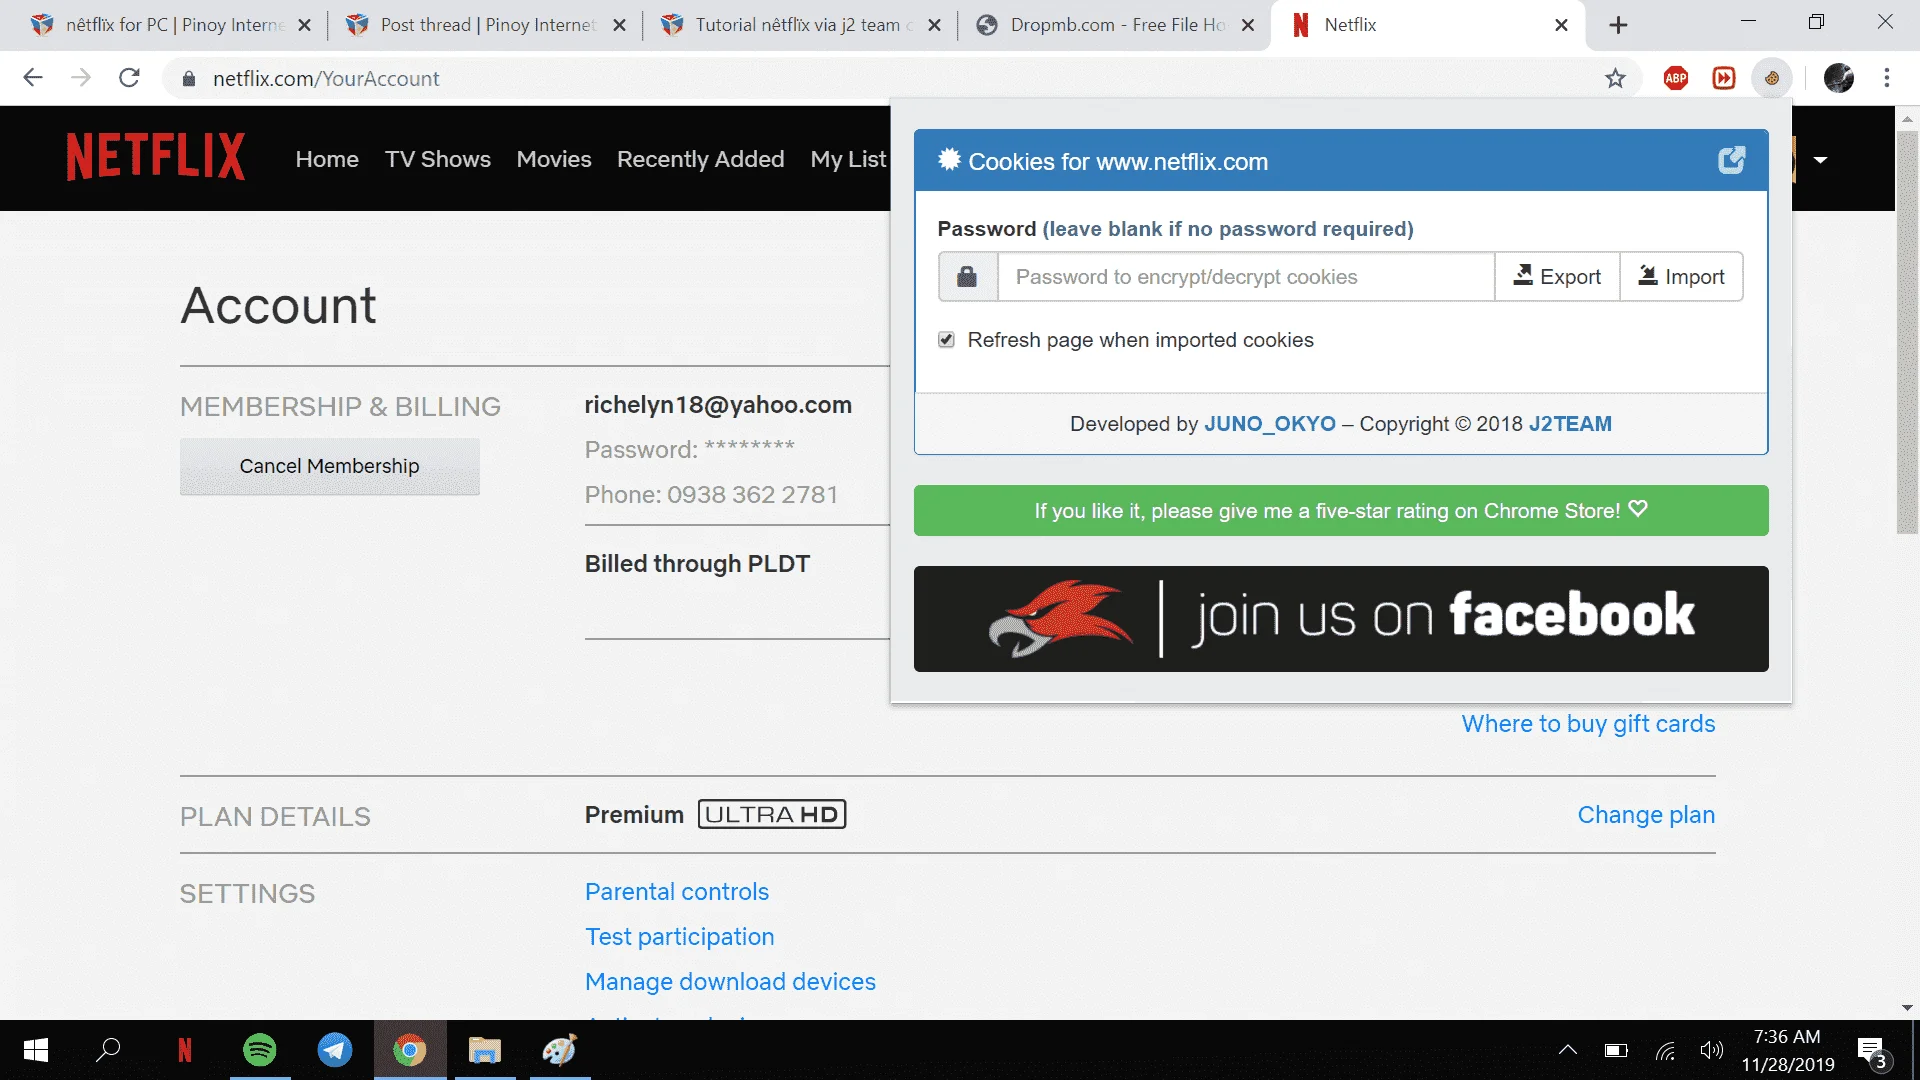Open the cookies popup in a new window
This screenshot has width=1920, height=1080.
1731,160
